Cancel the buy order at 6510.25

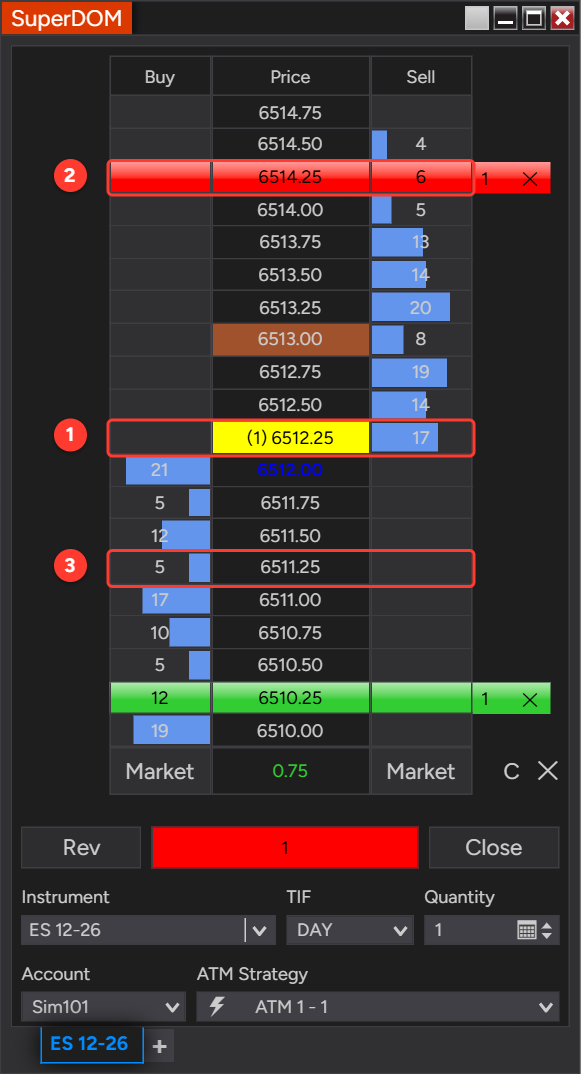tap(530, 699)
